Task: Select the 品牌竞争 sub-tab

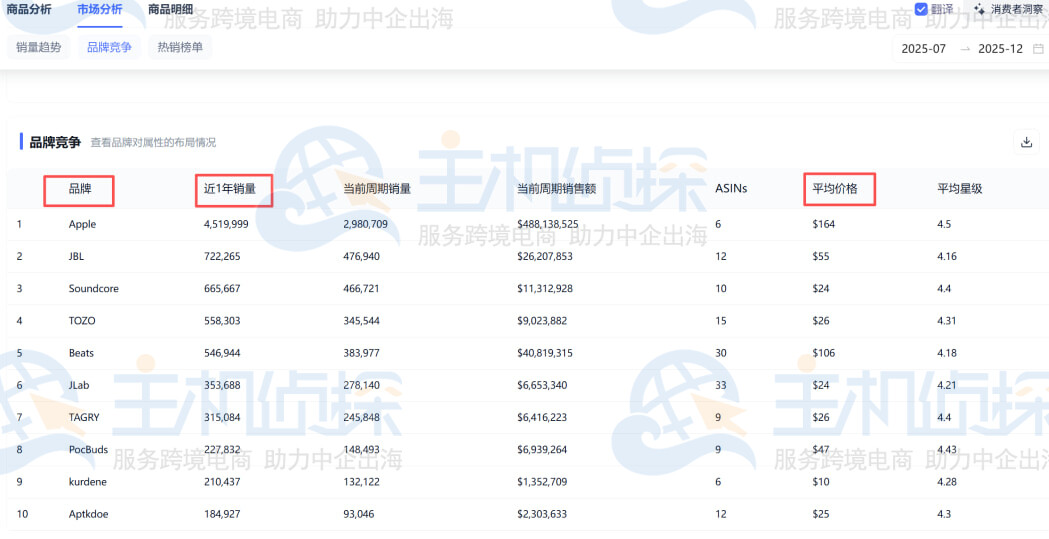Action: pyautogui.click(x=110, y=47)
